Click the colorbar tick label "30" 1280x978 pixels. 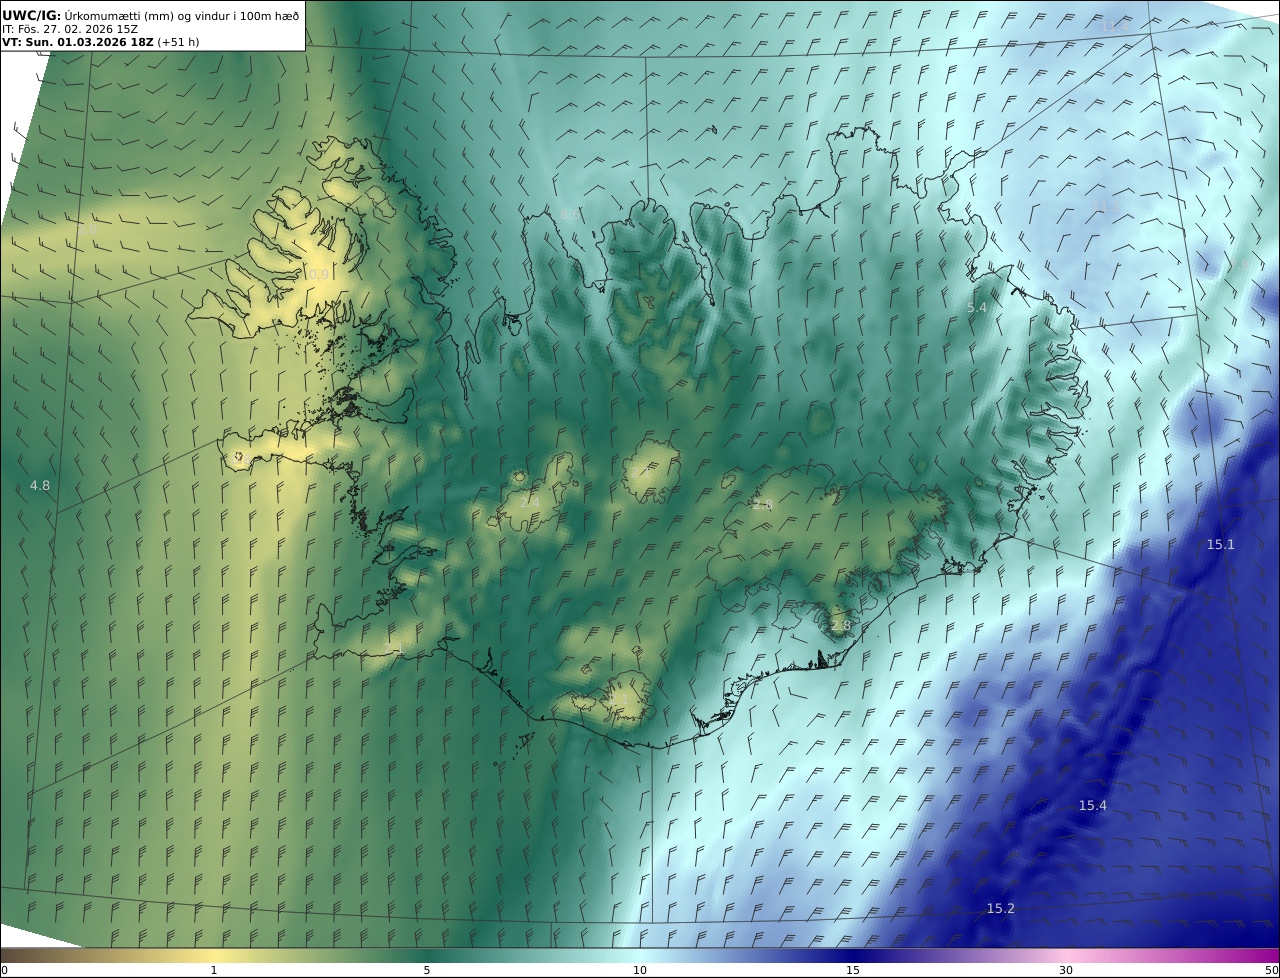[x=1066, y=970]
